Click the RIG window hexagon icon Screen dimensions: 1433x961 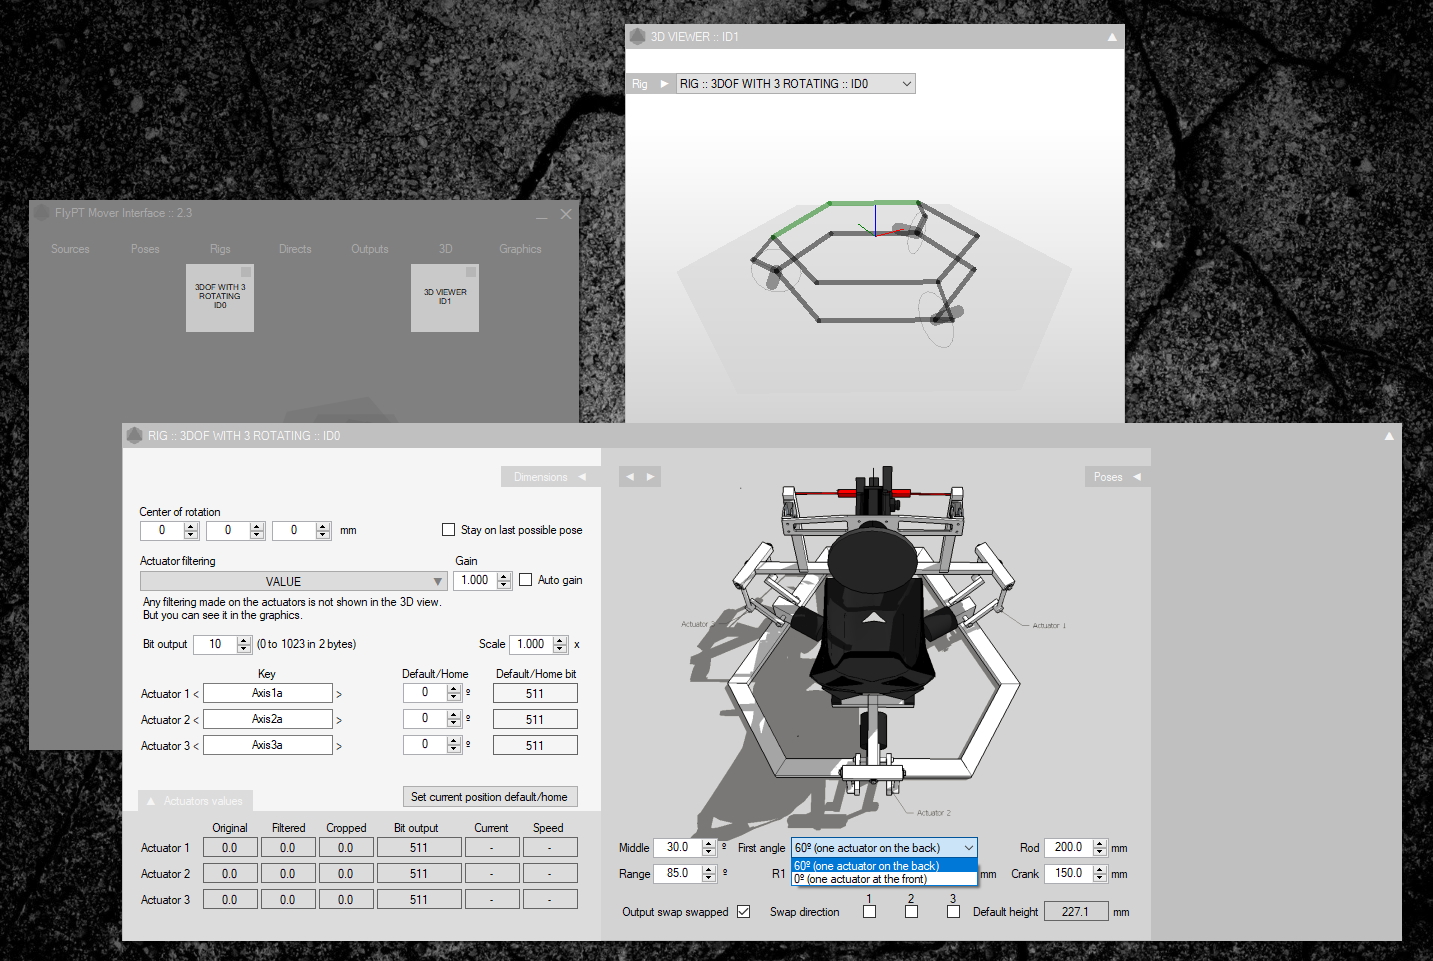click(134, 436)
